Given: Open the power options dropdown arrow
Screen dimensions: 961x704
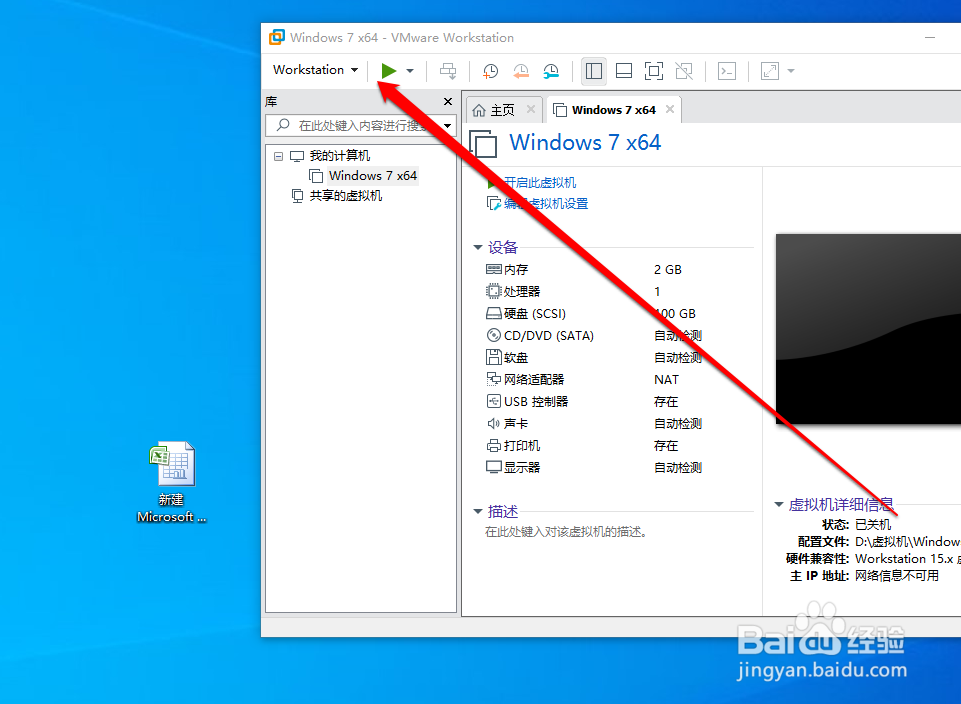Looking at the screenshot, I should pos(410,71).
